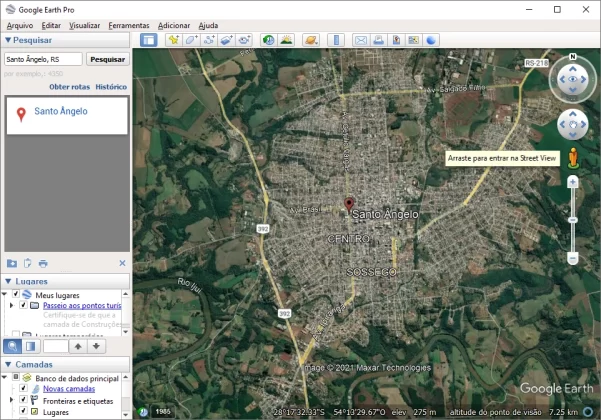Screen dimensions: 601x420
Task: Click the magnifier search places button
Action: pos(12,346)
